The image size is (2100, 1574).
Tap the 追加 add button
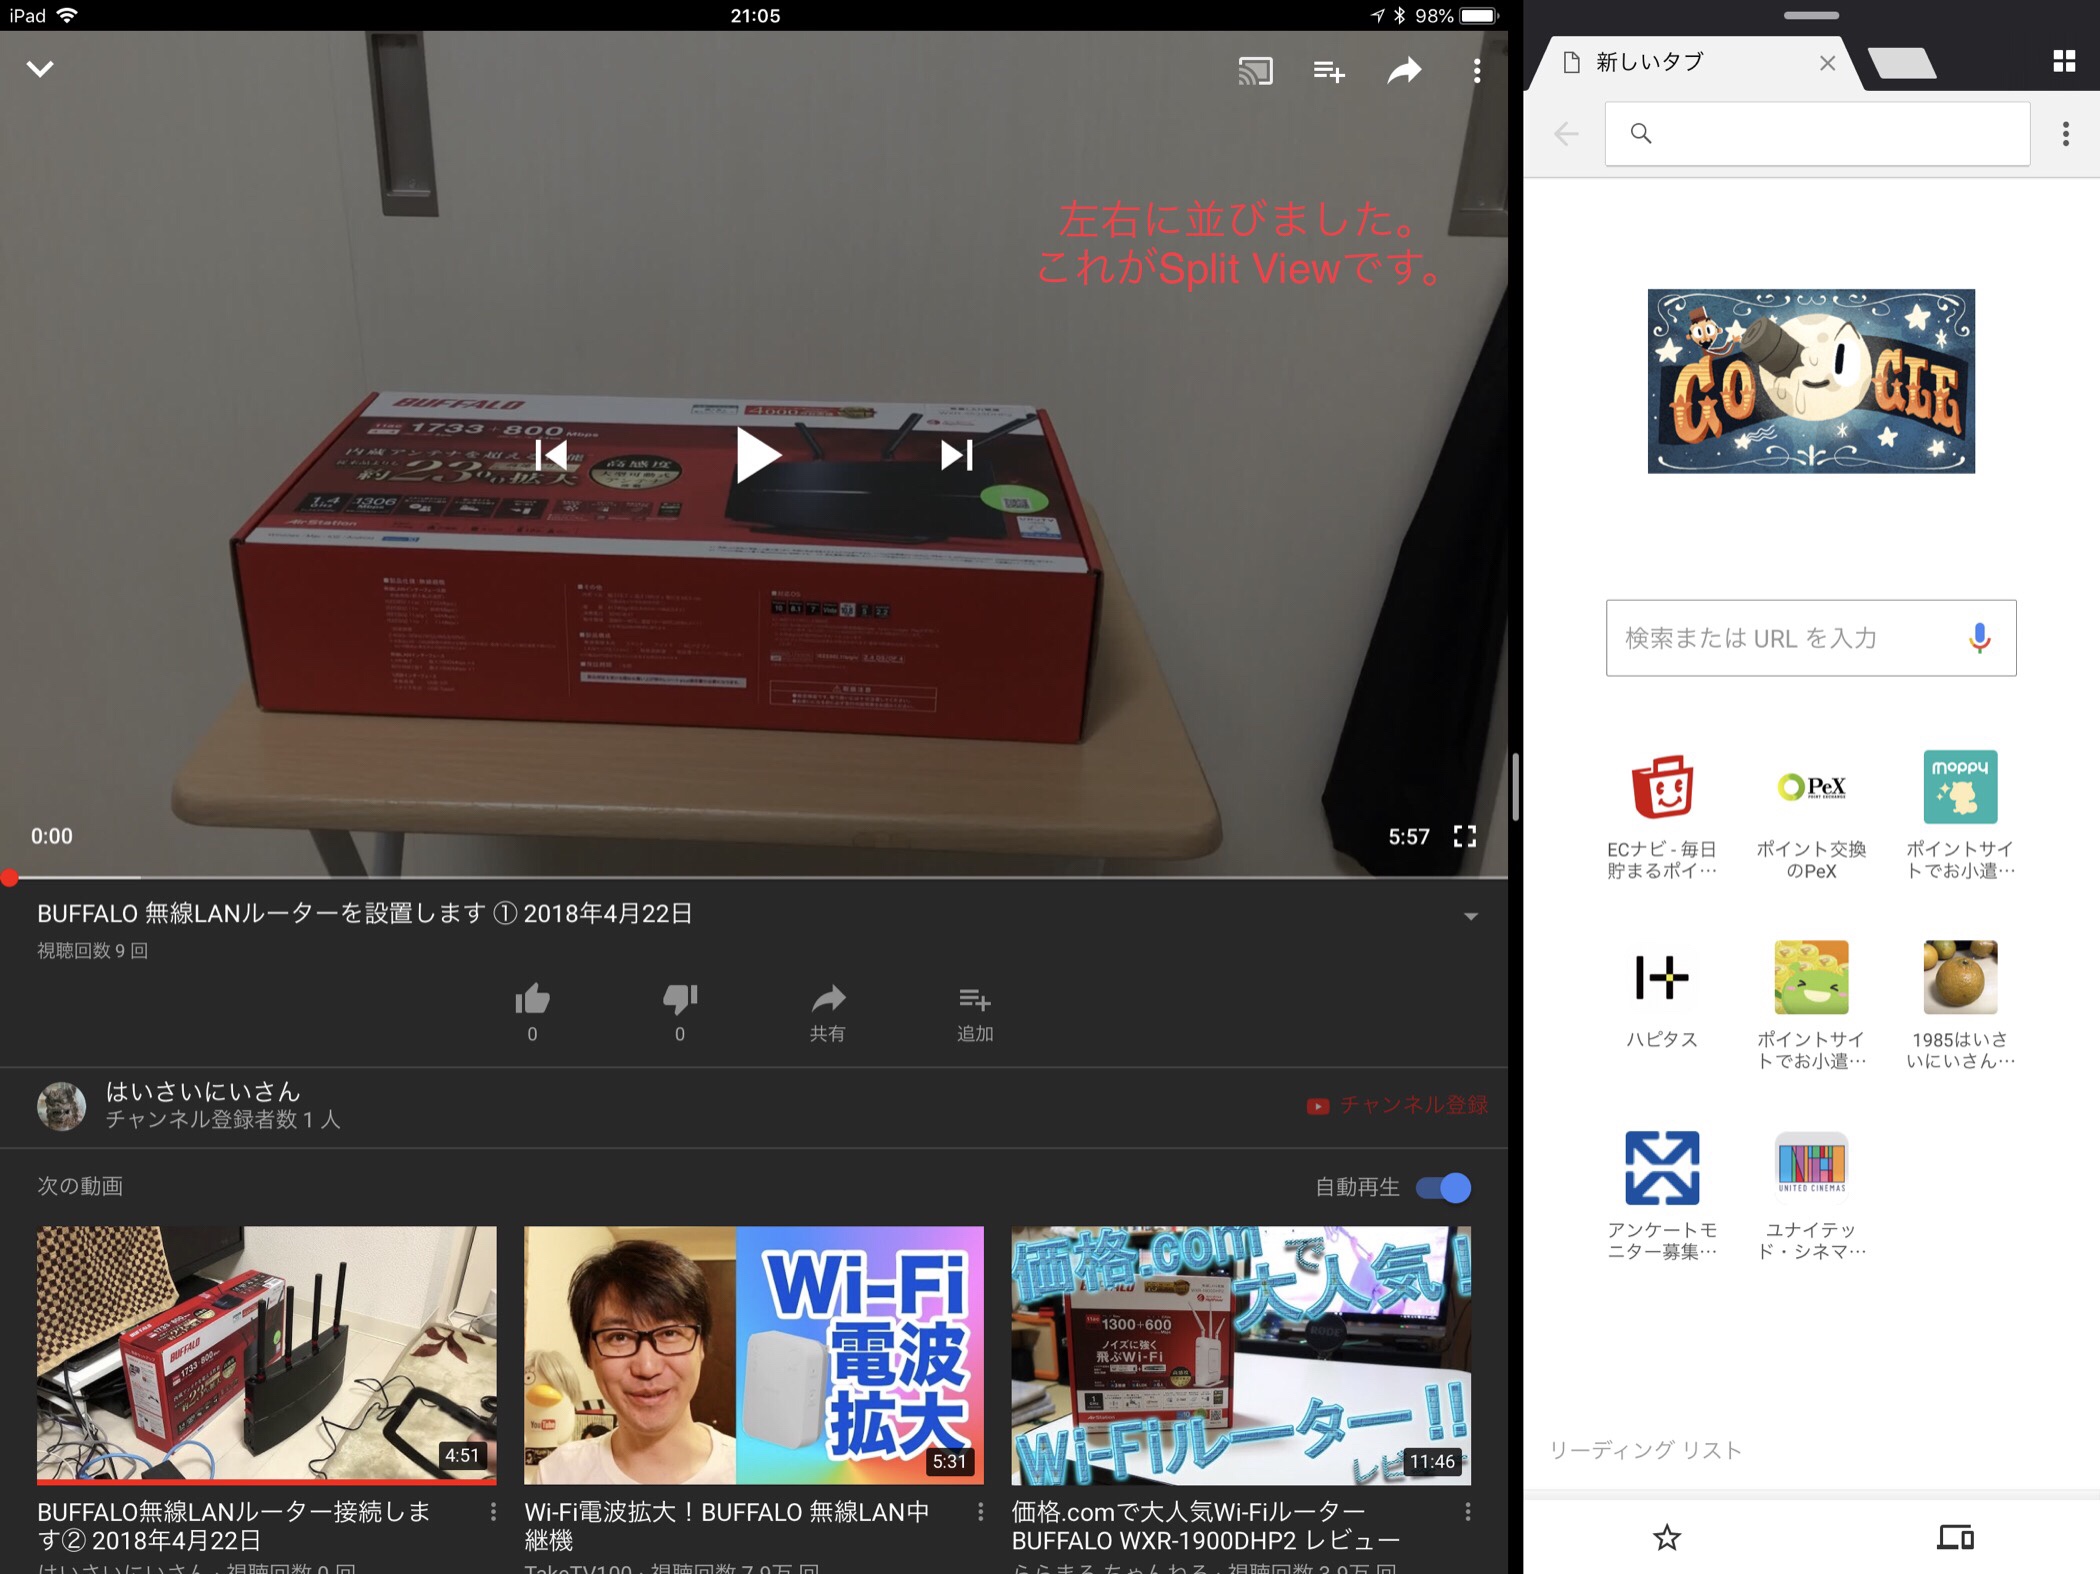coord(975,1012)
